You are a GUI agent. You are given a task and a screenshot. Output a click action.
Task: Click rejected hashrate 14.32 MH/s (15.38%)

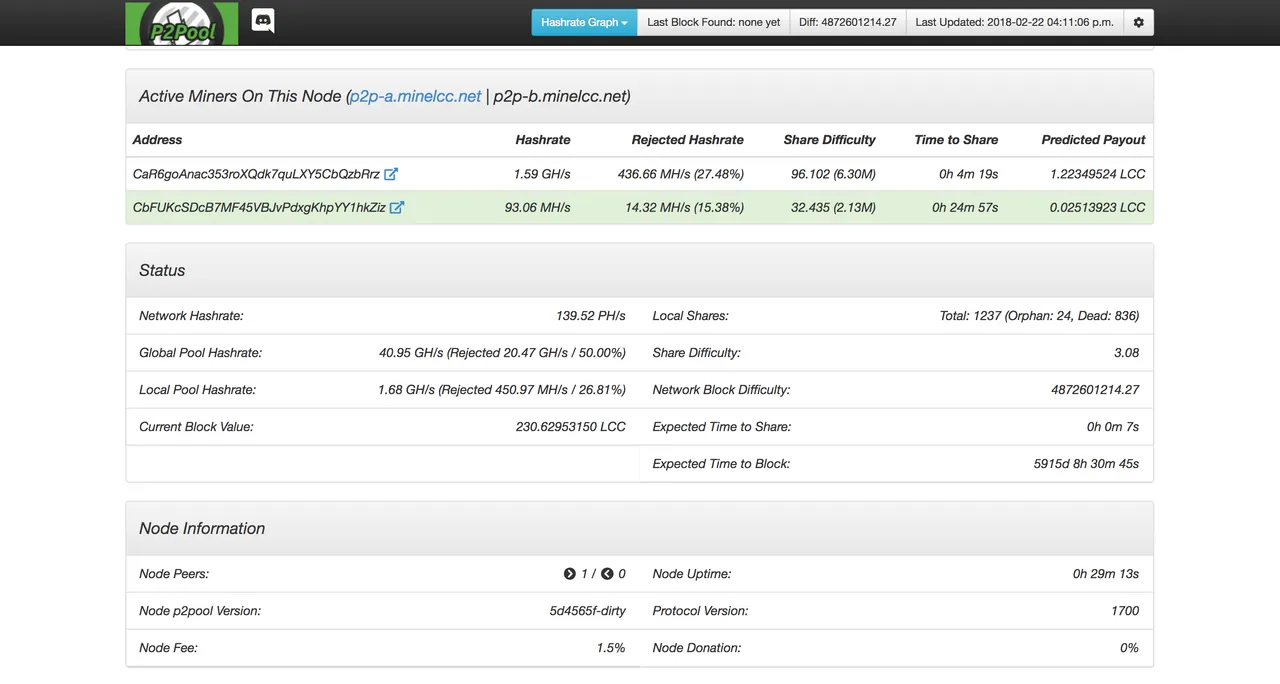pos(685,208)
